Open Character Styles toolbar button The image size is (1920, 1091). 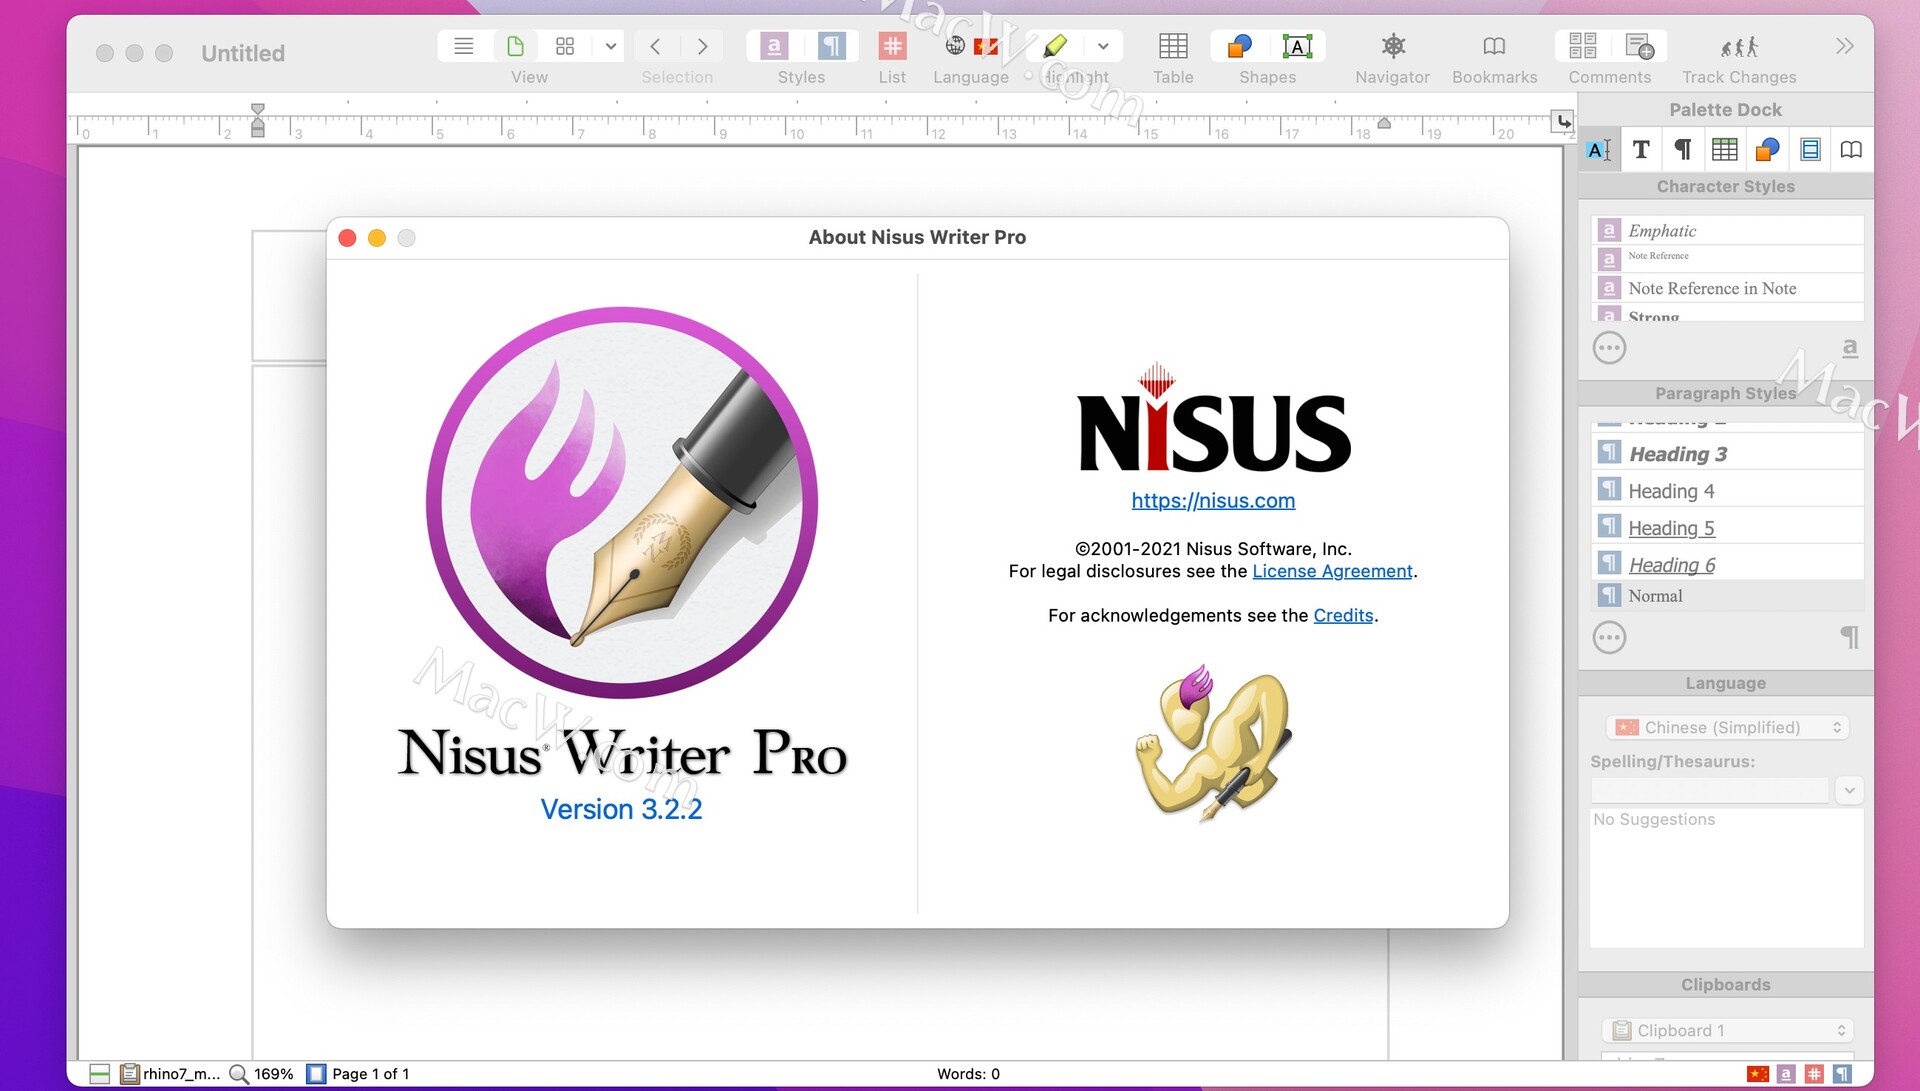tap(774, 46)
